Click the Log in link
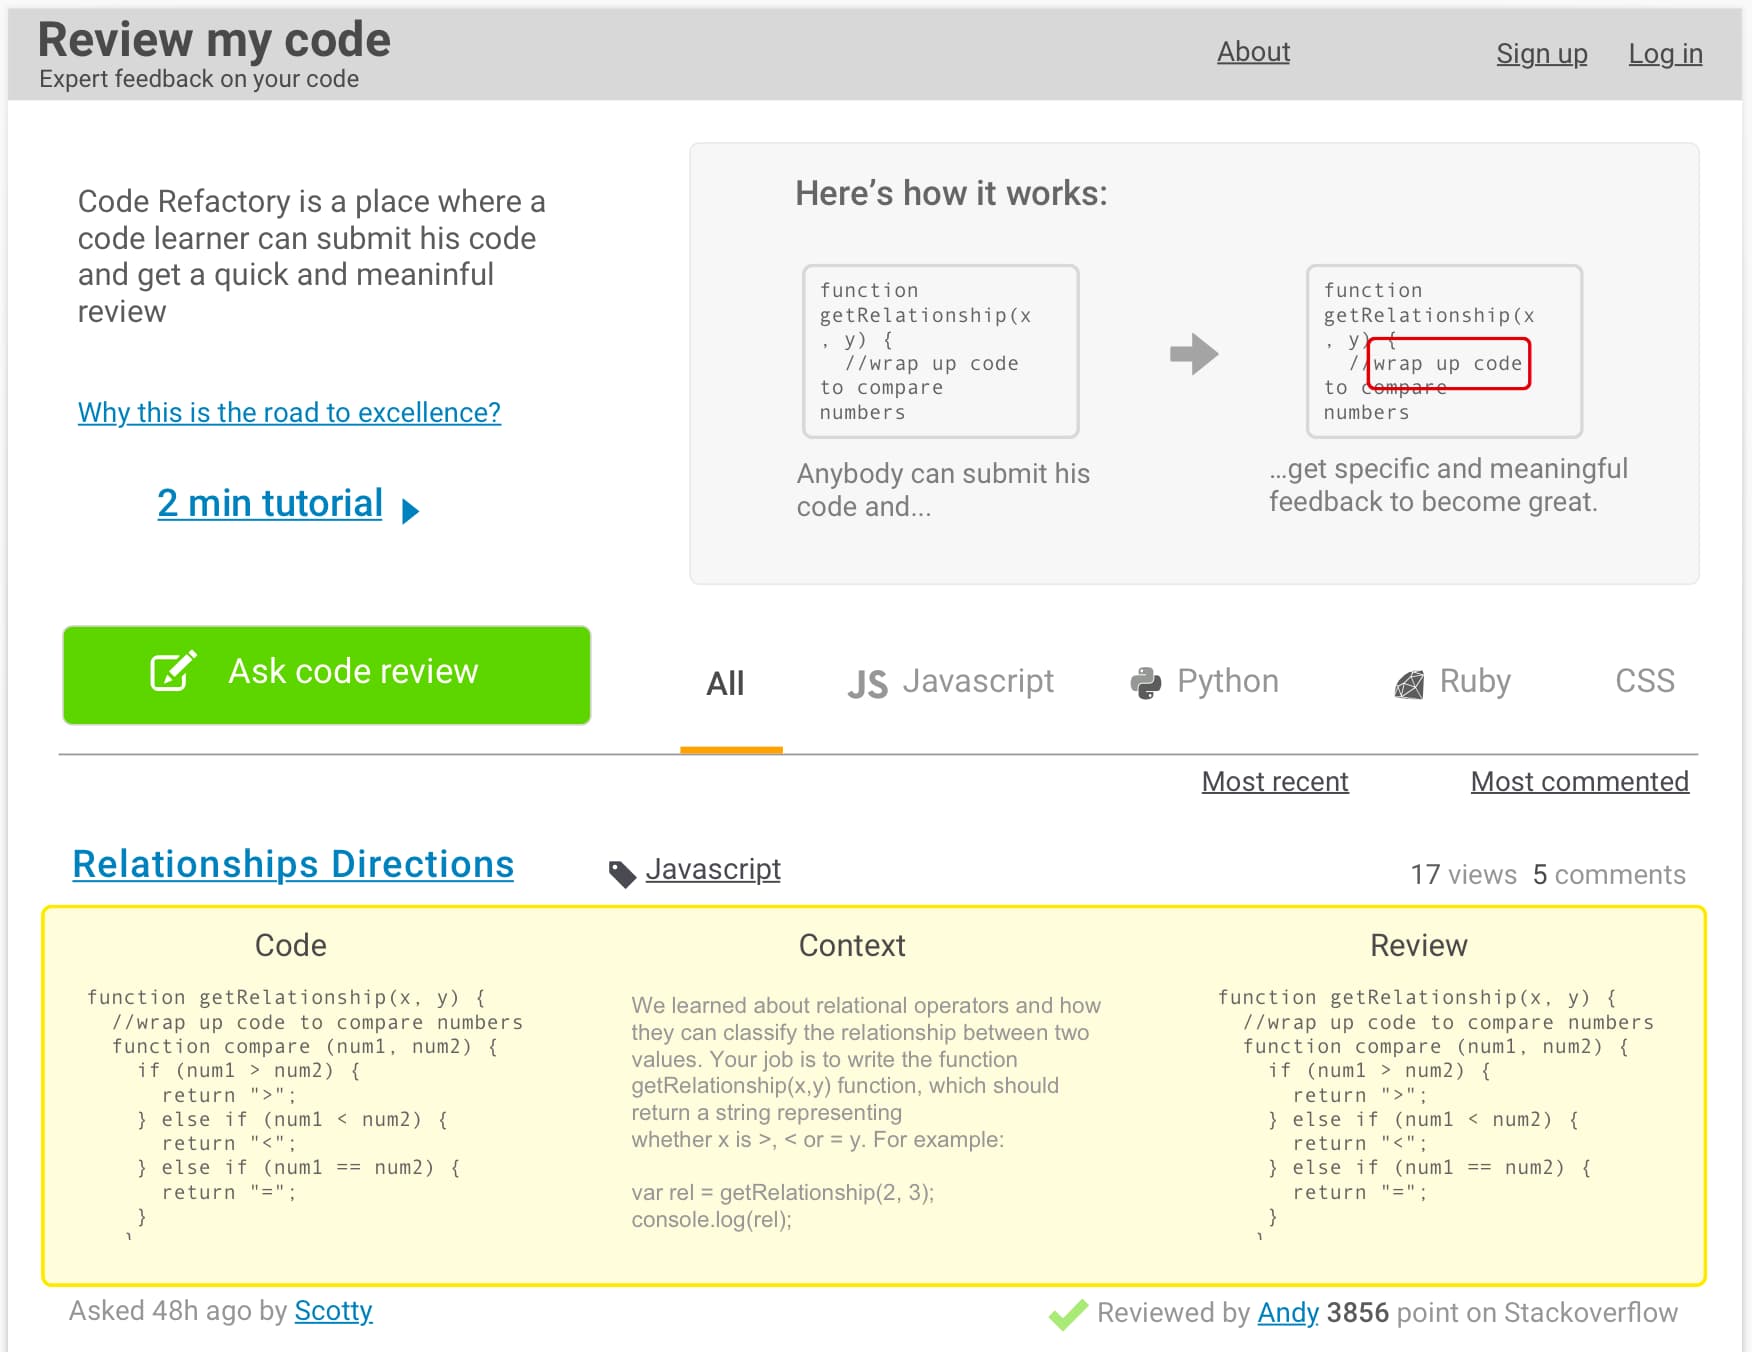1752x1352 pixels. (x=1665, y=54)
